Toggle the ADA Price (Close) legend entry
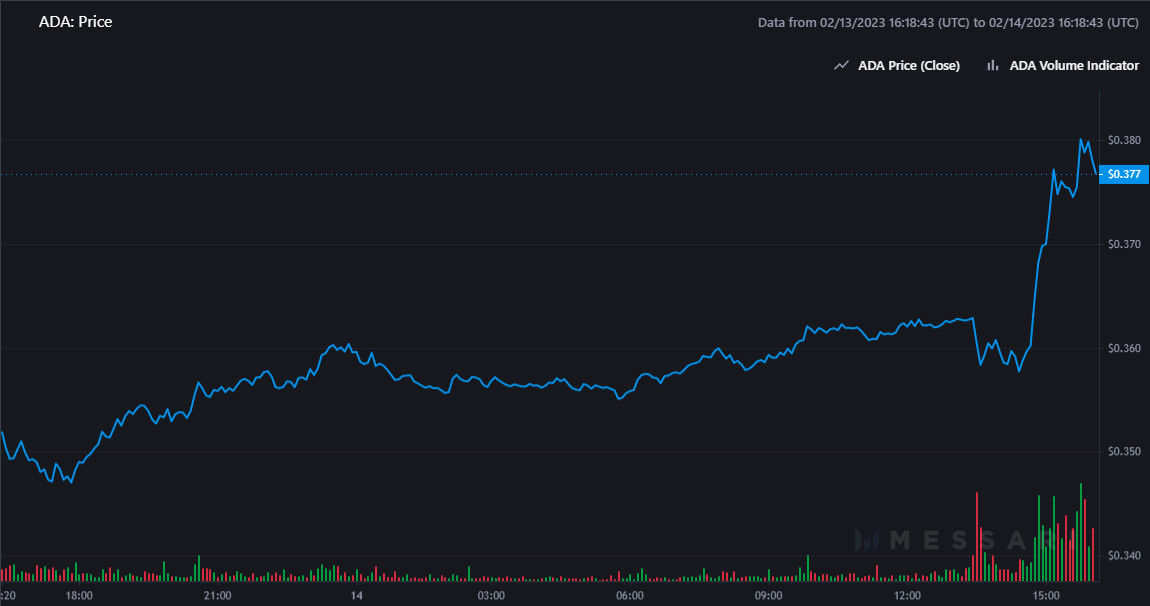Viewport: 1150px width, 606px height. coord(897,65)
